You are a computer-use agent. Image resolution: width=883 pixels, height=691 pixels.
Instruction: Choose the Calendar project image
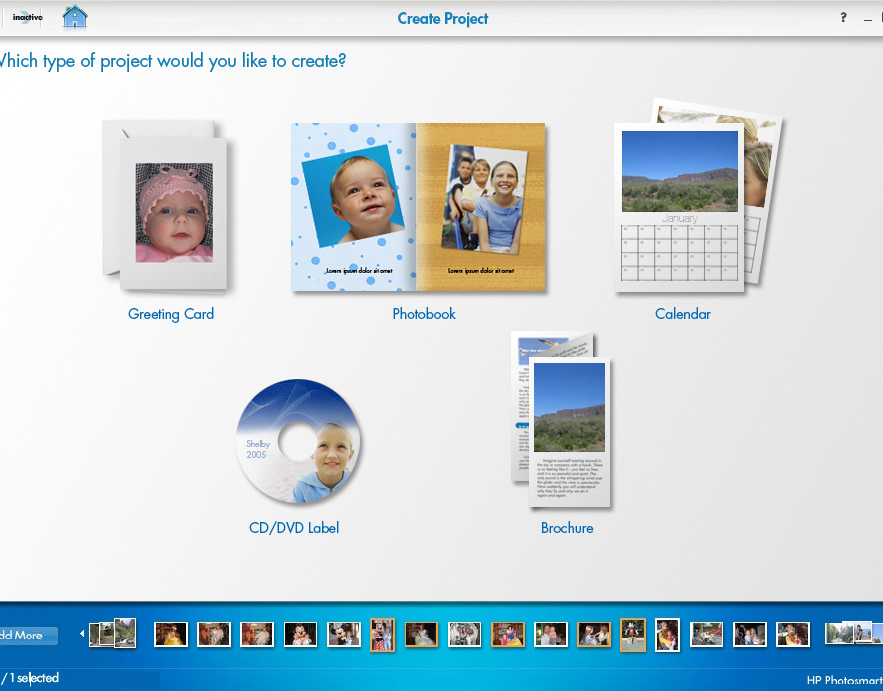pyautogui.click(x=698, y=196)
